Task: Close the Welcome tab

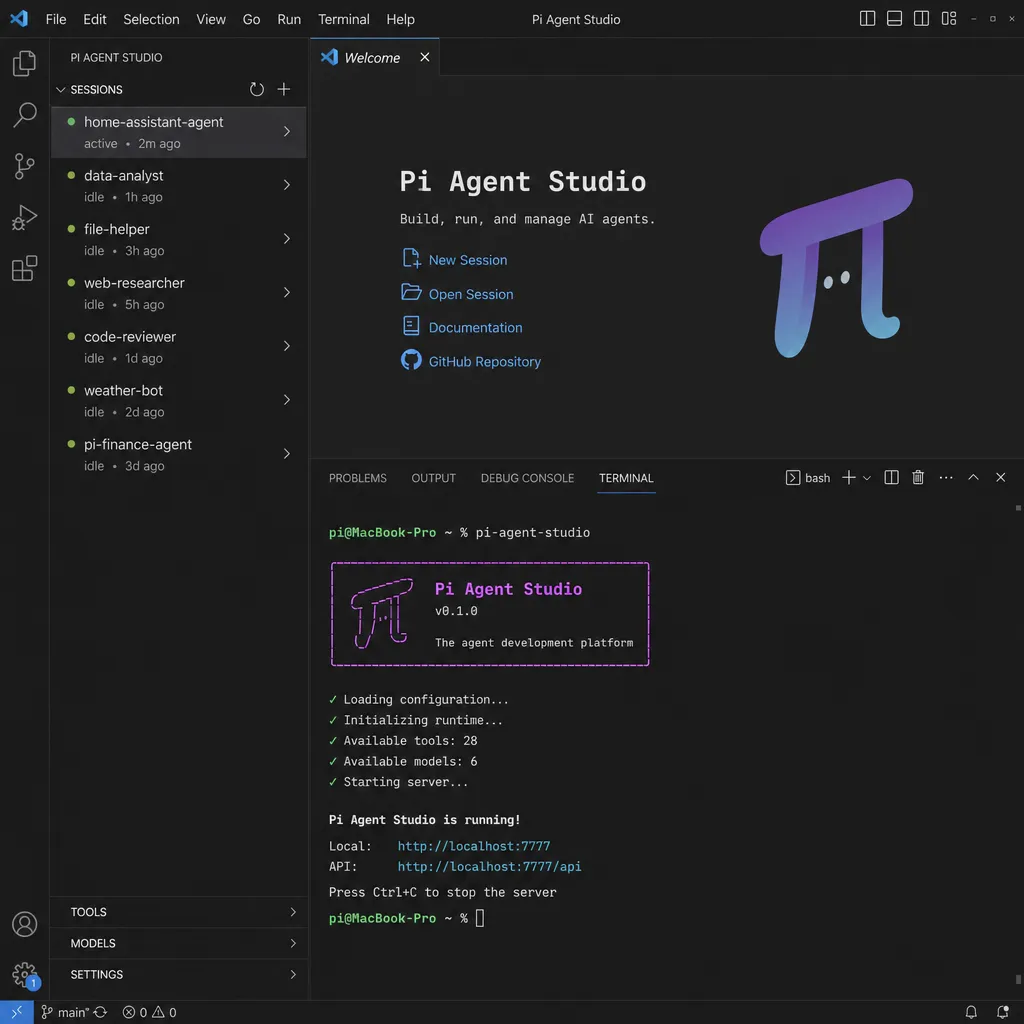Action: click(x=424, y=57)
